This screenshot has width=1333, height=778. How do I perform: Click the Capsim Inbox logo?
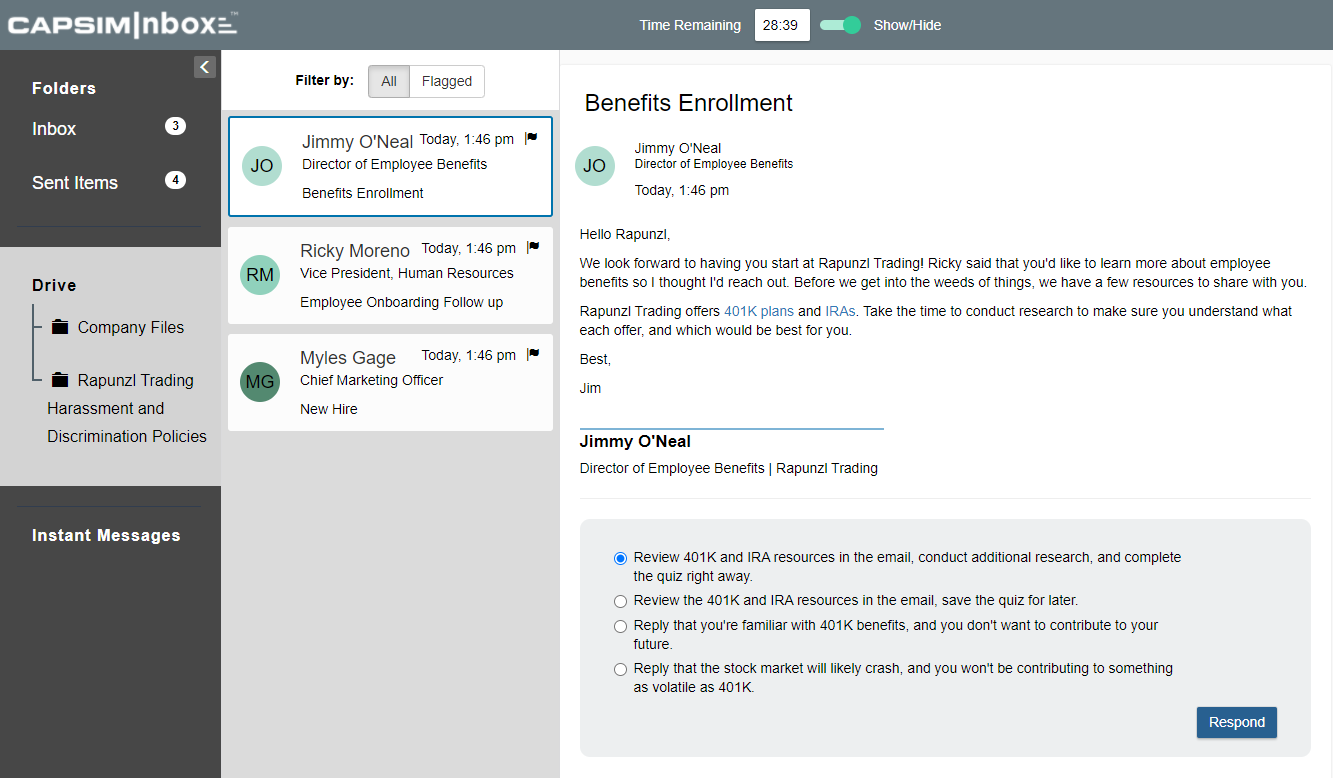click(x=123, y=25)
